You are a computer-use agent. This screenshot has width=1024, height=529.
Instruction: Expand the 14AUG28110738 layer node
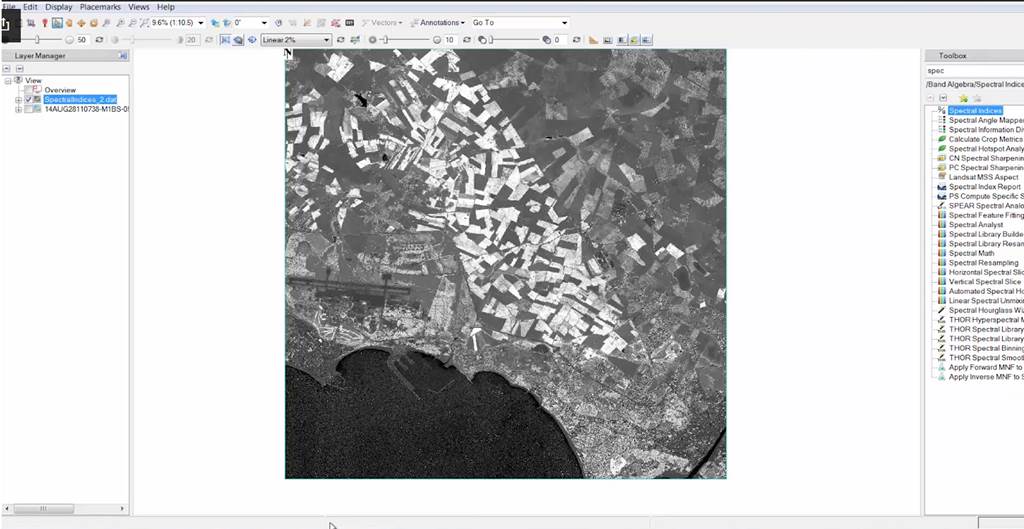click(x=19, y=110)
